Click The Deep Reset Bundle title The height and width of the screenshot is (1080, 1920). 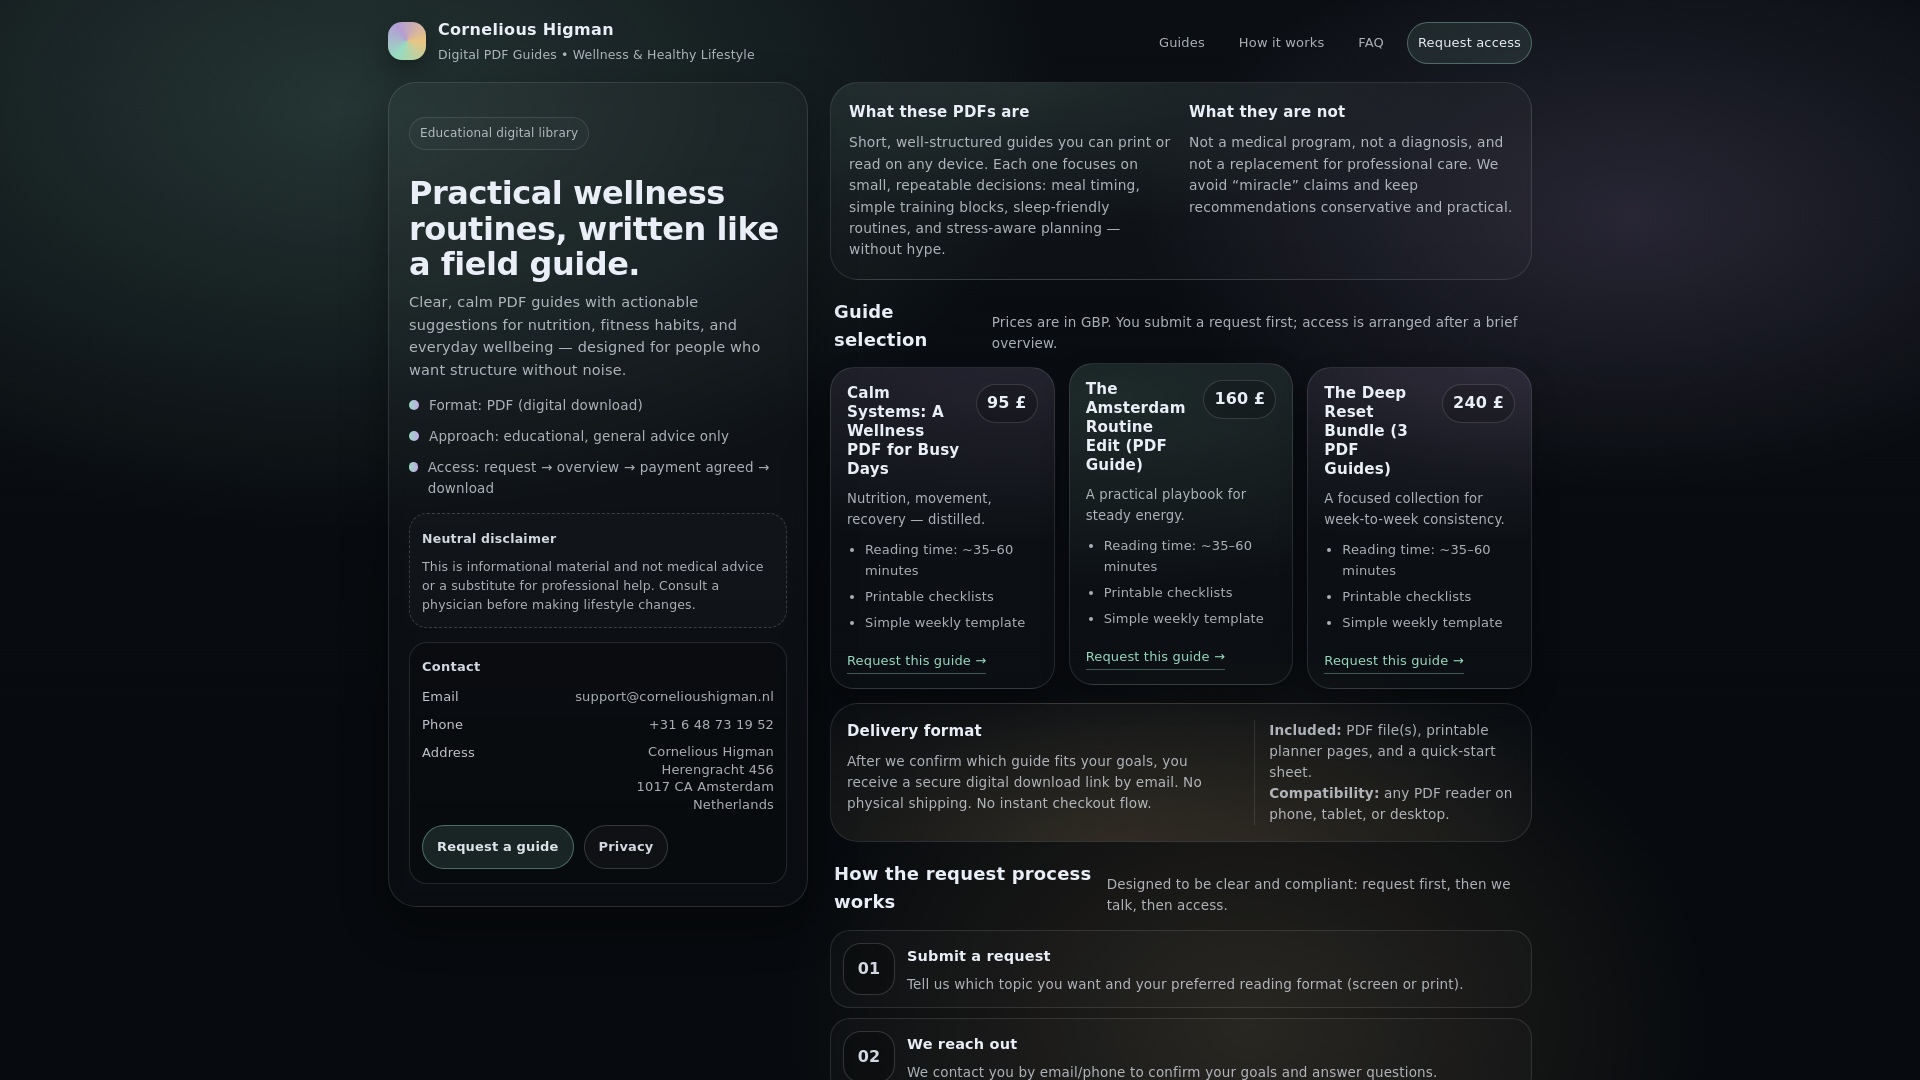[x=1368, y=431]
